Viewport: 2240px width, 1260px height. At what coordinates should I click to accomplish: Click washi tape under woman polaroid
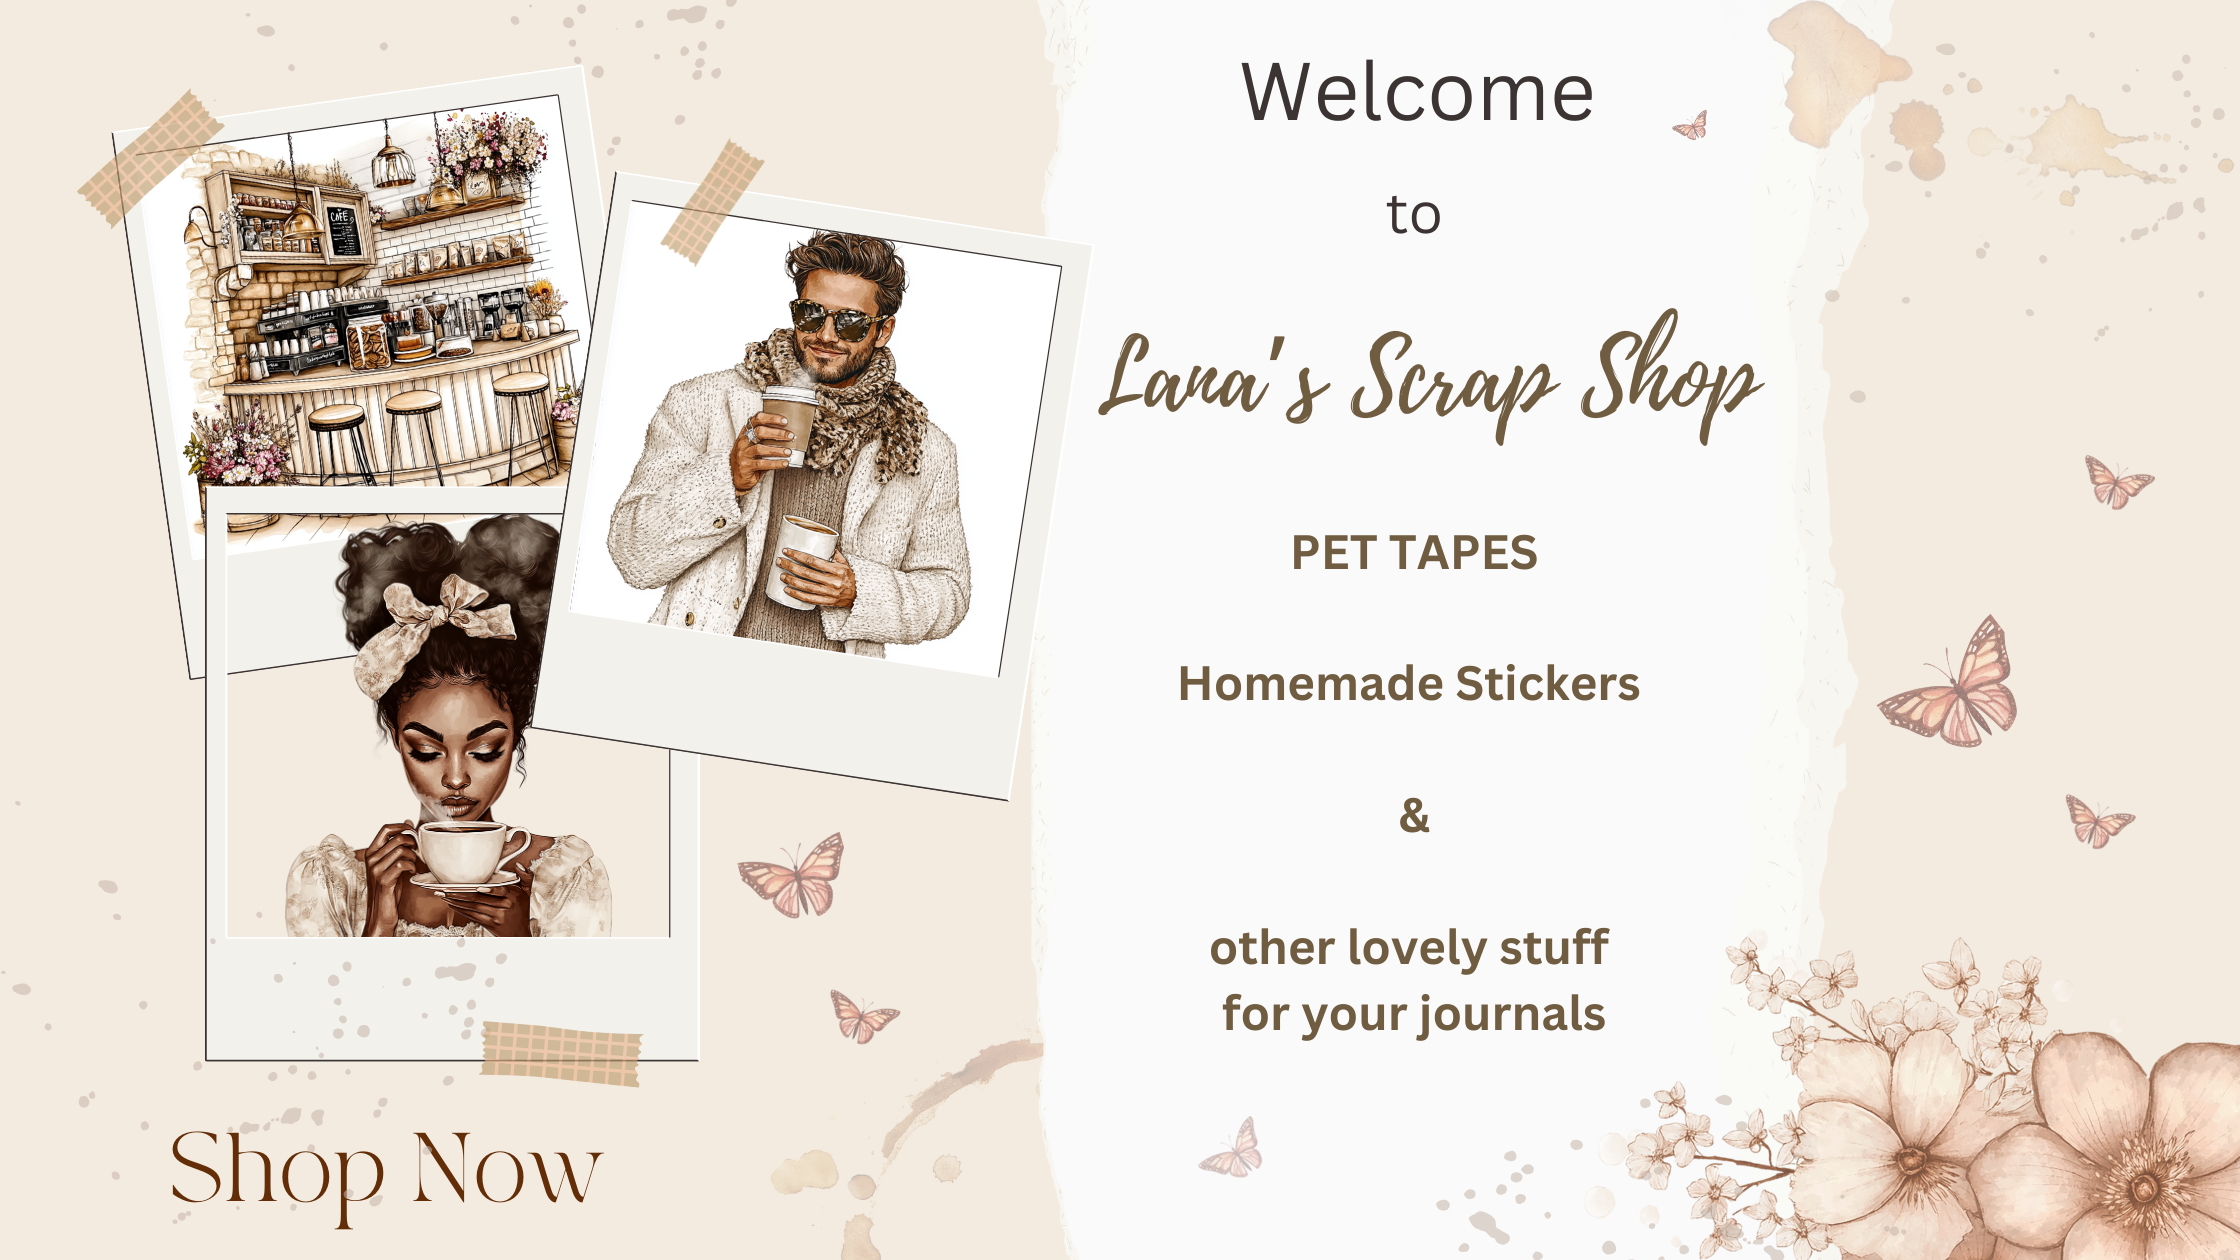pos(562,1054)
